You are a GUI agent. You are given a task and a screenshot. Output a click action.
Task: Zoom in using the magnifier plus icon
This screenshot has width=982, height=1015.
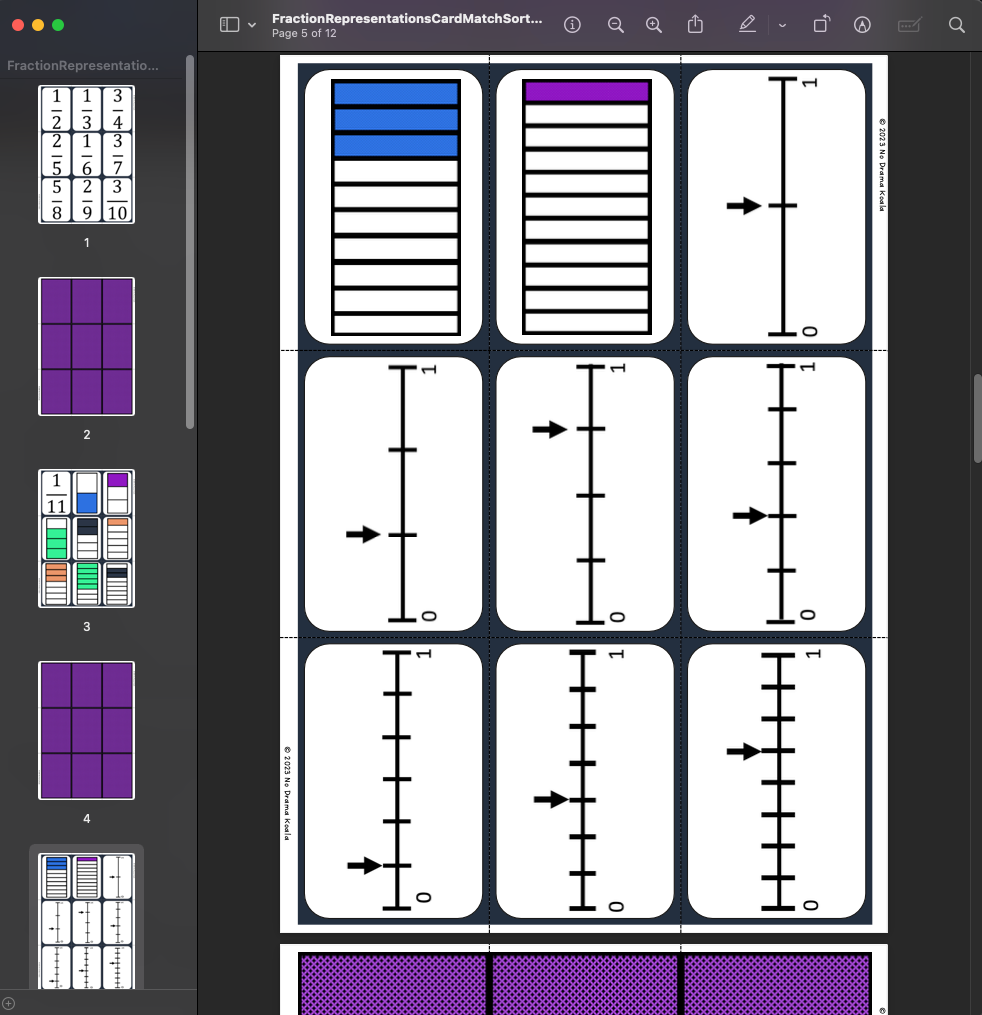pos(654,25)
